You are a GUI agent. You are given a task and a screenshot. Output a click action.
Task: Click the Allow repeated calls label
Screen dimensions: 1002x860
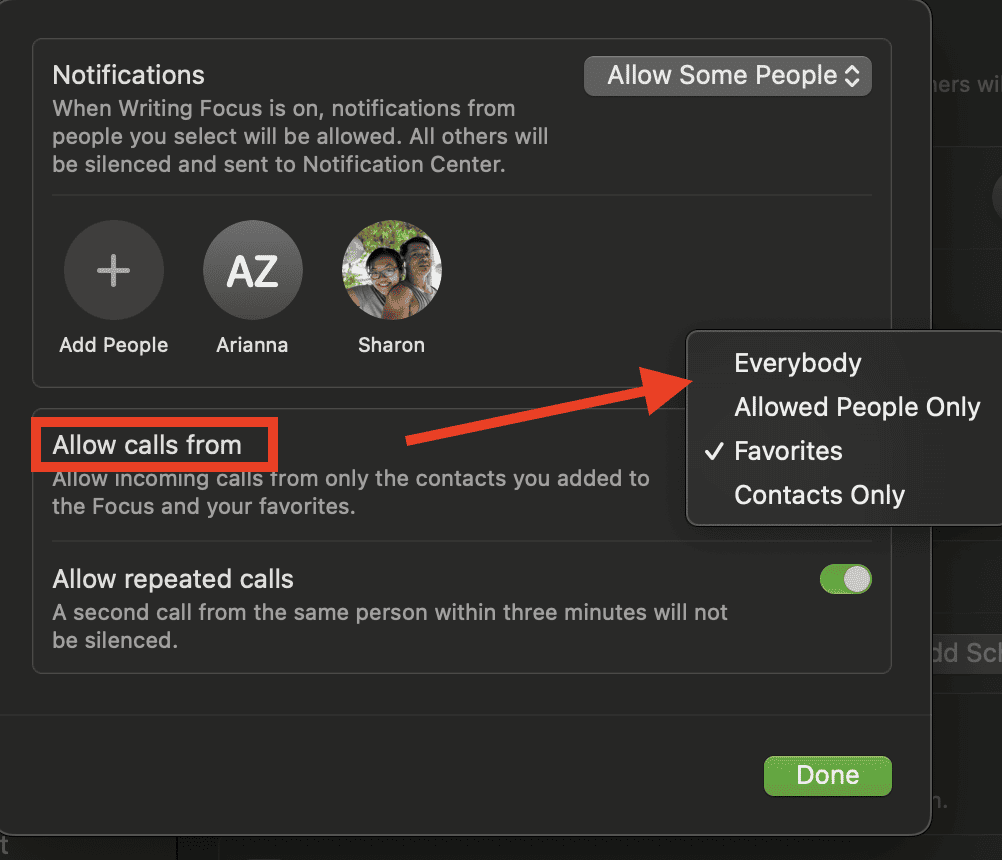(173, 579)
